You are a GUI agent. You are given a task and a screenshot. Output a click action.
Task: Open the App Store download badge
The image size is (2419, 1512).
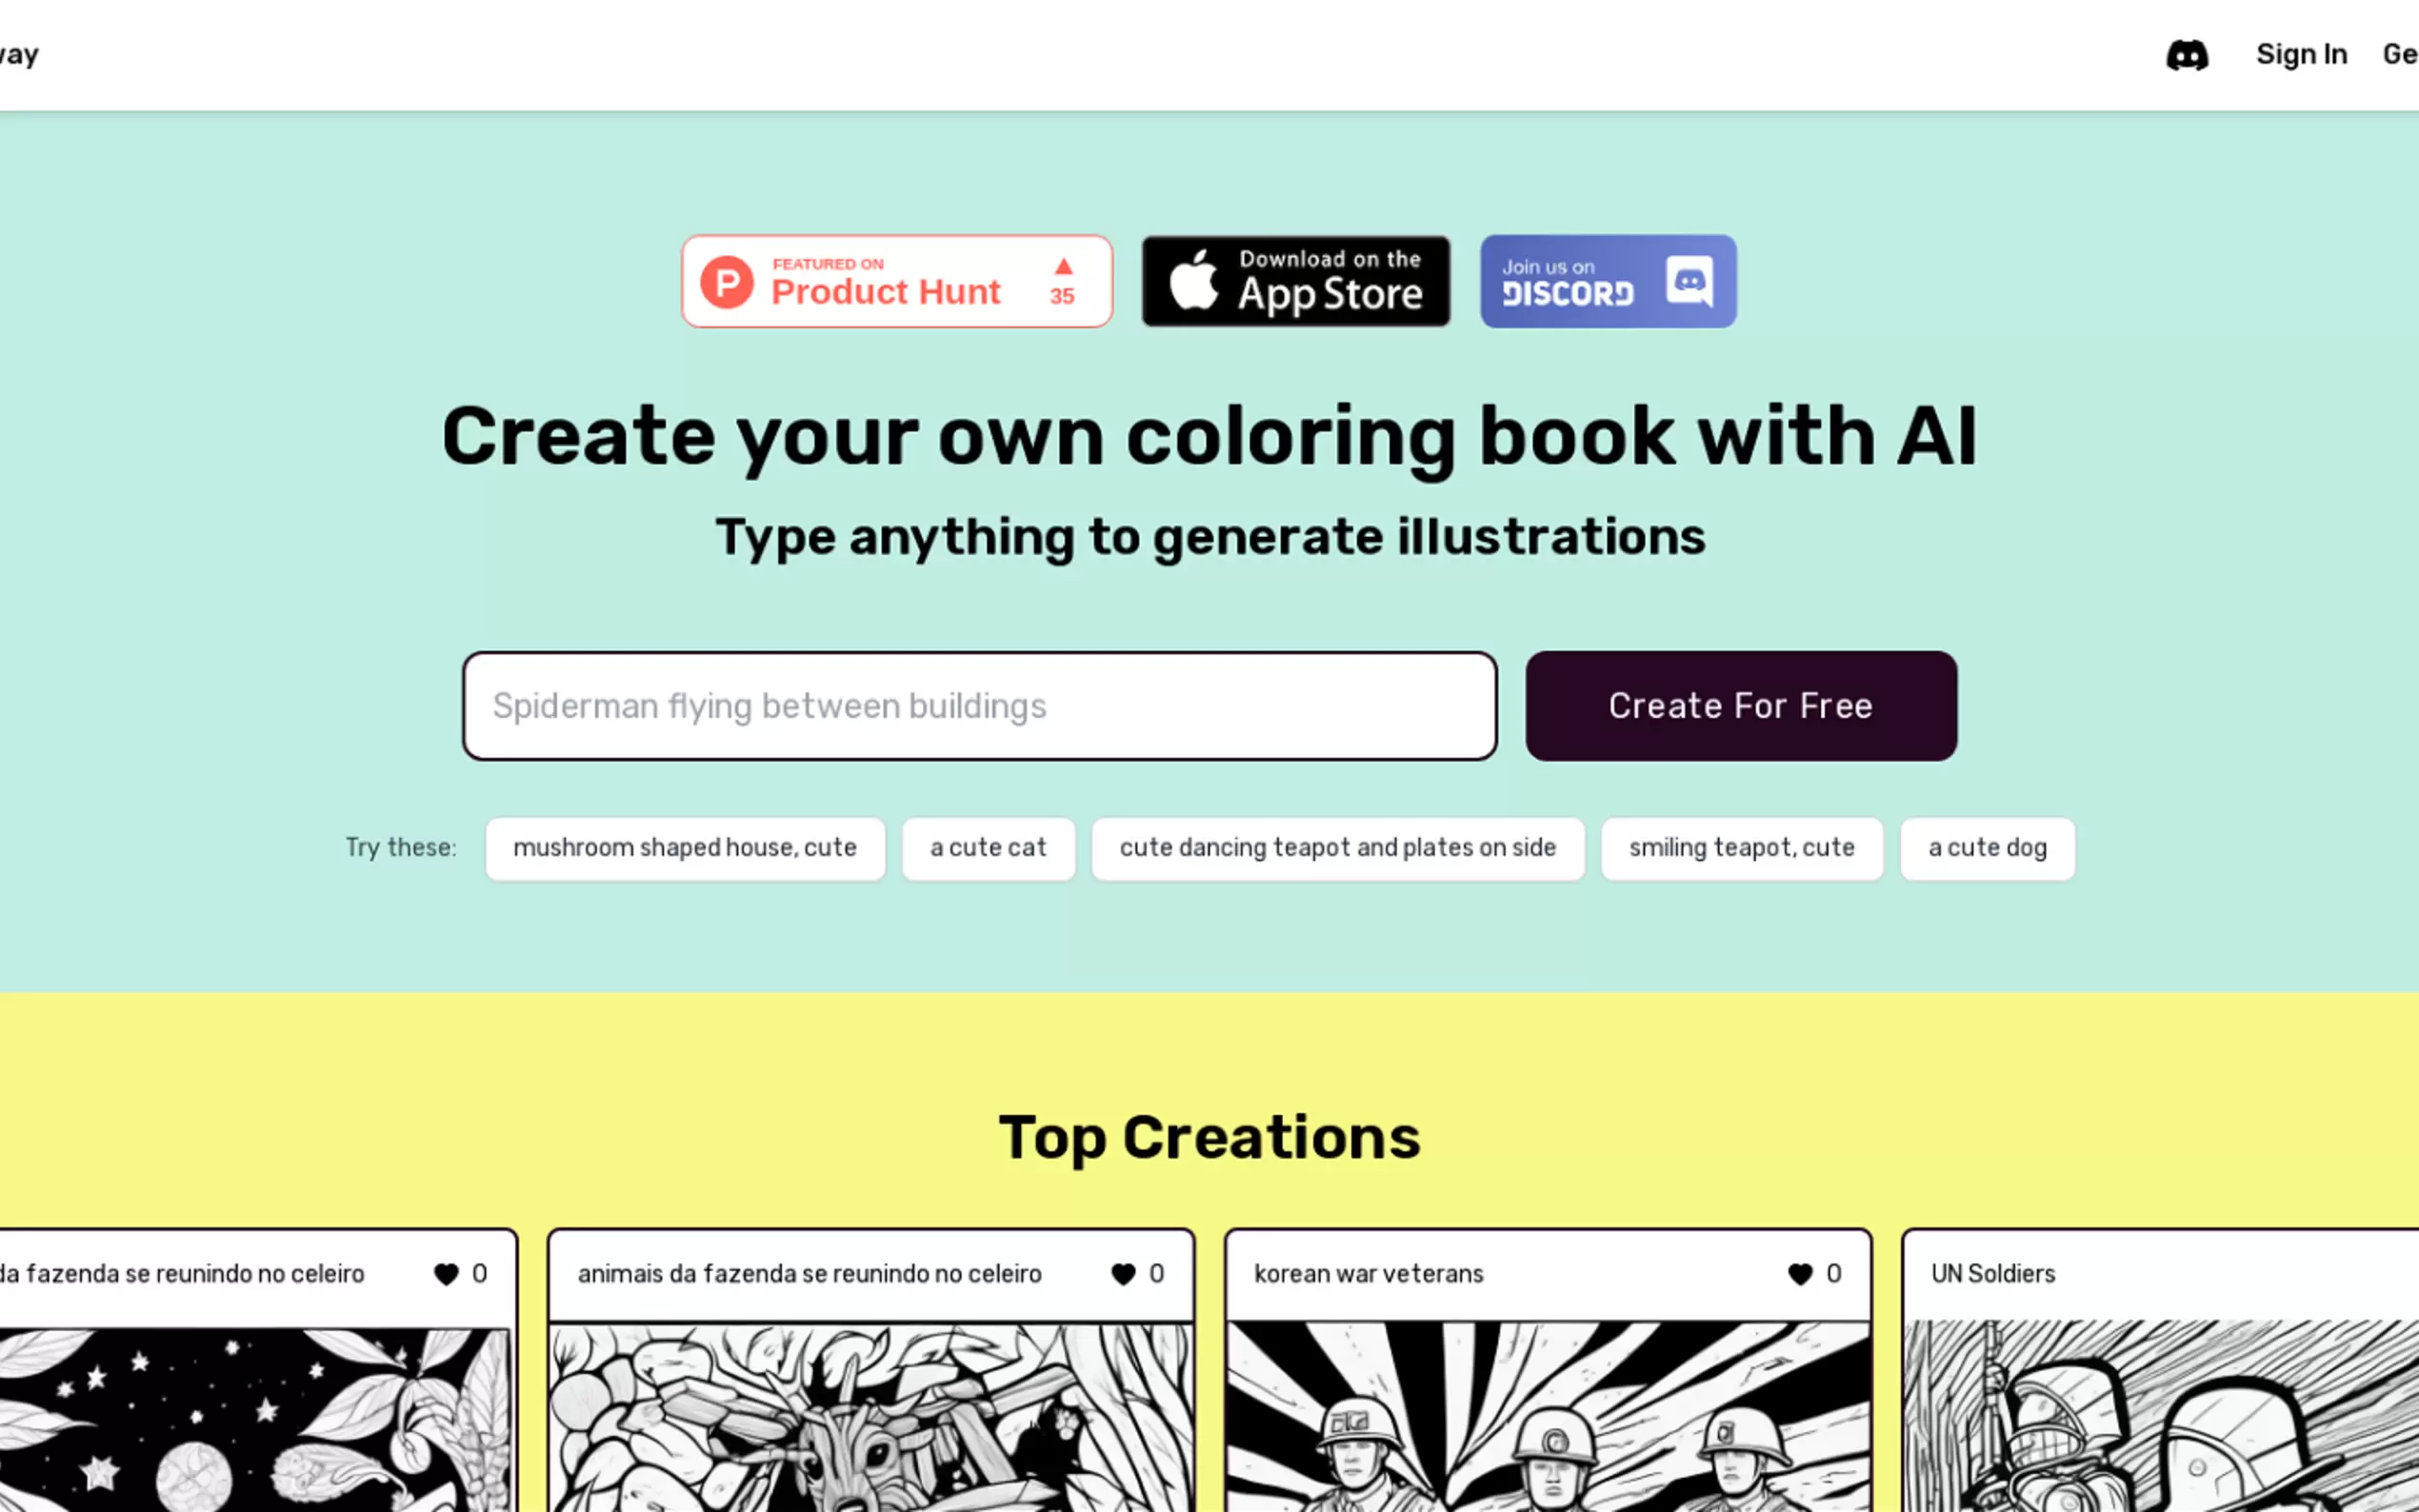pos(1295,281)
